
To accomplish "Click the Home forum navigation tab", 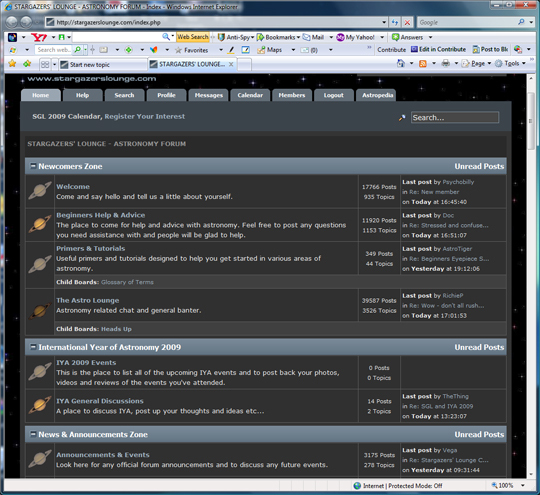I will click(41, 95).
